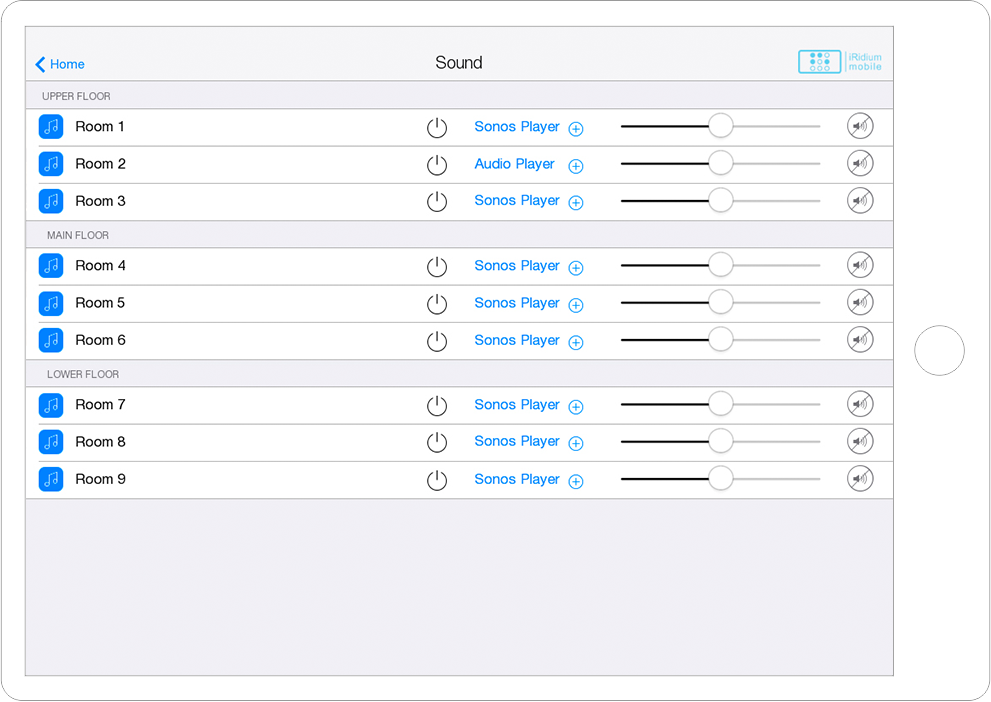Image resolution: width=991 pixels, height=702 pixels.
Task: Click the Room 3 volume slider knob
Action: click(720, 201)
